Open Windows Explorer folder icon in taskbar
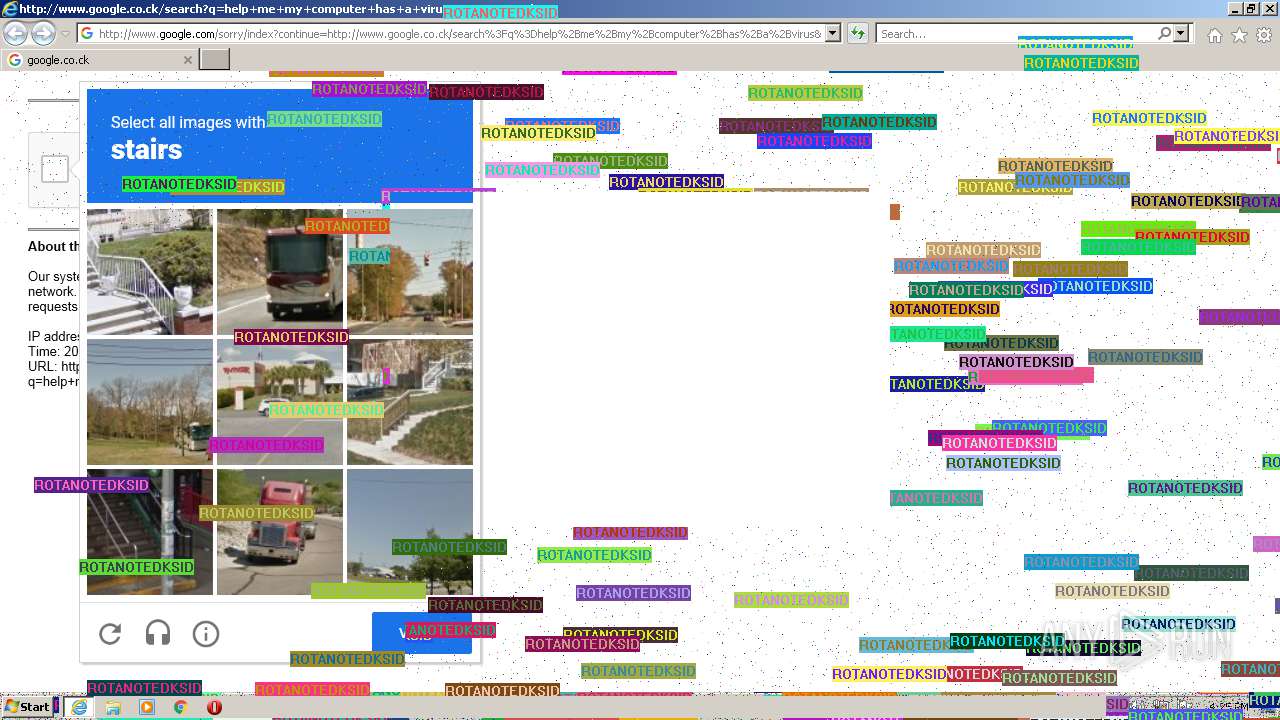 (113, 707)
